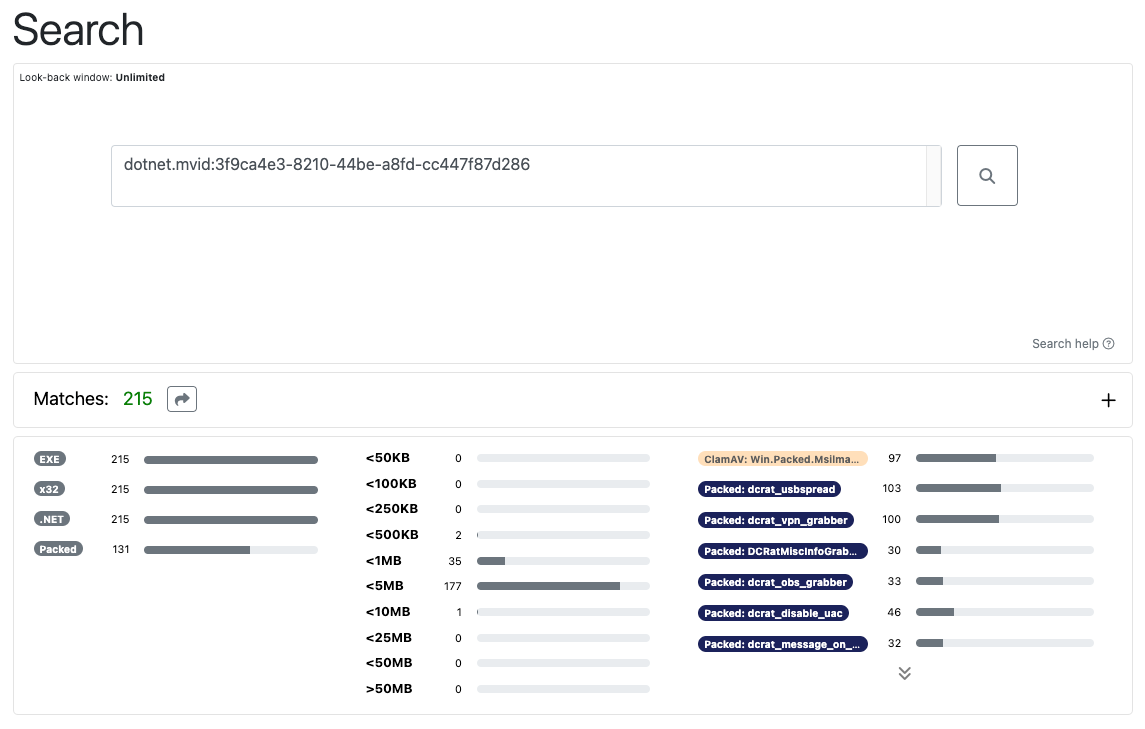Select Packed: DCRatMiscInfoGrab tag
This screenshot has width=1145, height=729.
coord(782,551)
